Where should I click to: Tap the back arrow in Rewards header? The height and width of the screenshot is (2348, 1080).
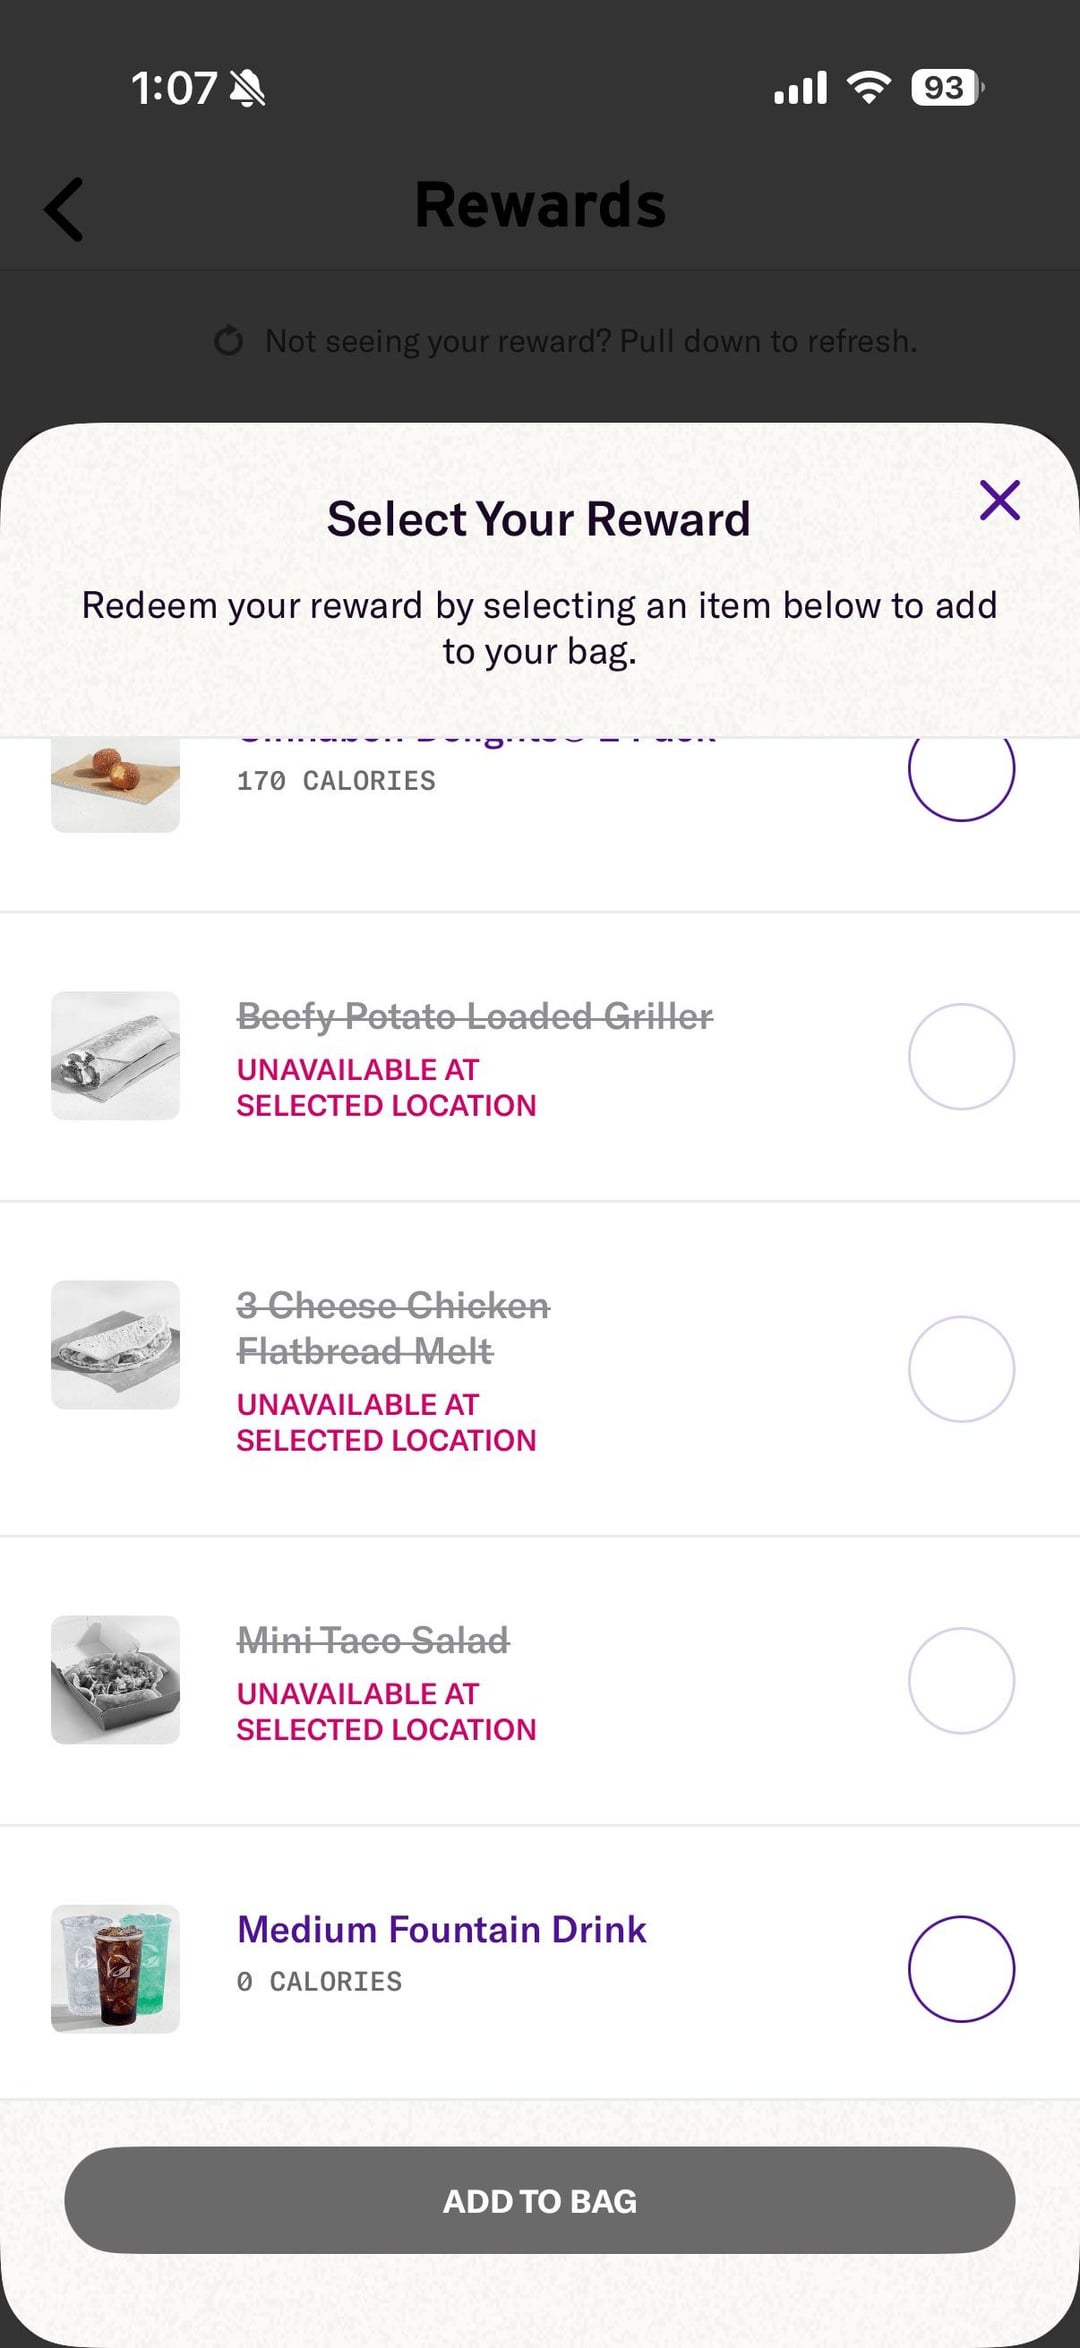point(65,209)
